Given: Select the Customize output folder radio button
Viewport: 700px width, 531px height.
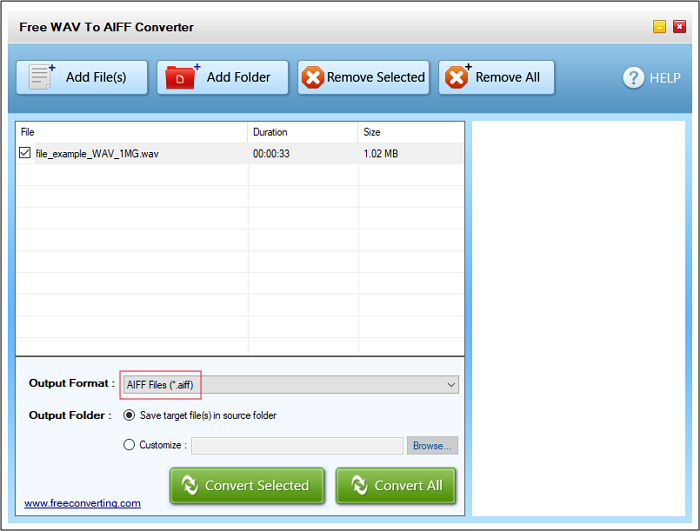Looking at the screenshot, I should coord(129,445).
